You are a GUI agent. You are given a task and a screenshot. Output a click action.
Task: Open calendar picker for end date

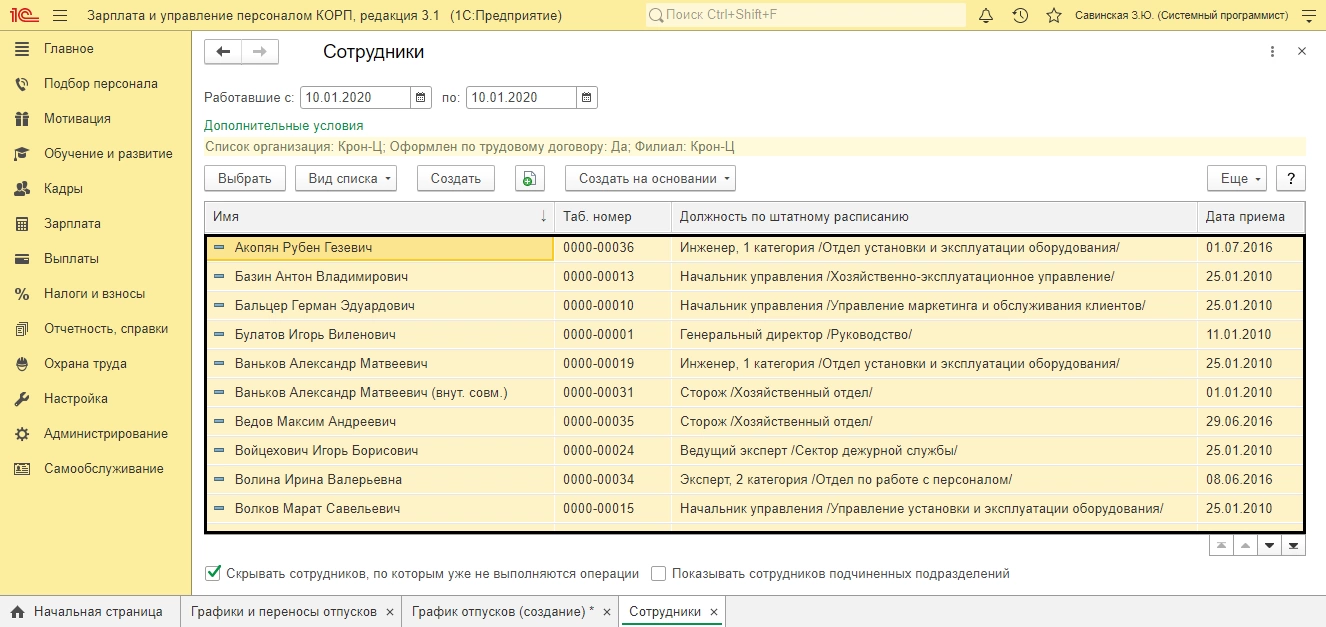tap(587, 97)
